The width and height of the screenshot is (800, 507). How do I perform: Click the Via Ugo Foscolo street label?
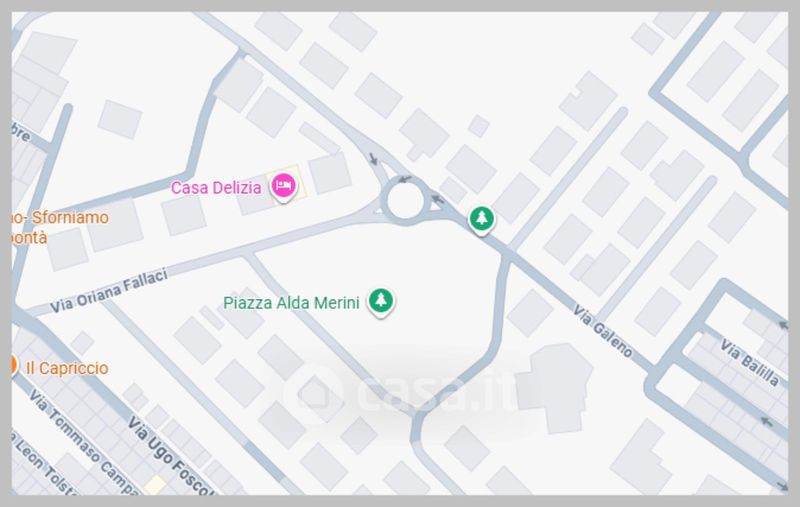pos(170,456)
